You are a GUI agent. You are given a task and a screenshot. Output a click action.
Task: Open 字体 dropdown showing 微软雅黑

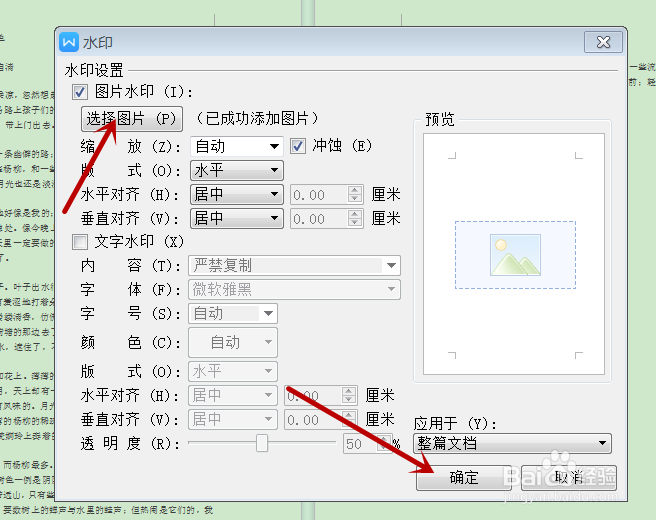click(295, 289)
